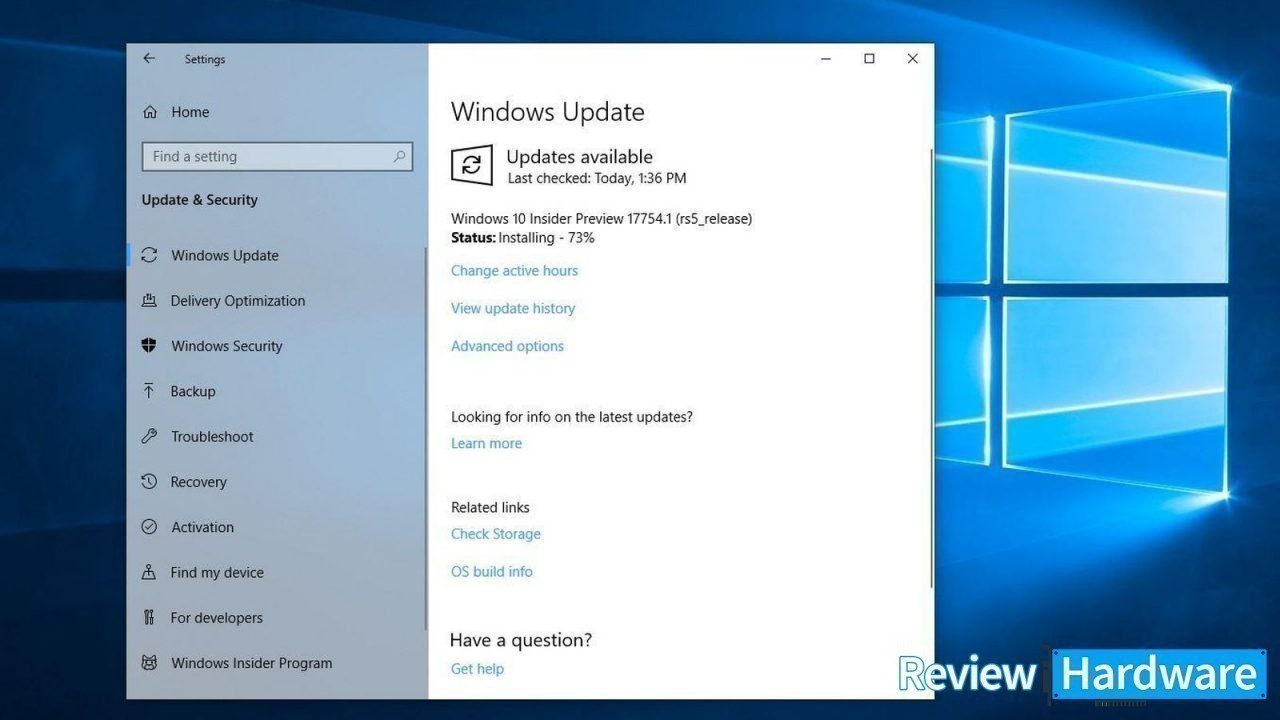Click the Windows Security shield icon

149,346
